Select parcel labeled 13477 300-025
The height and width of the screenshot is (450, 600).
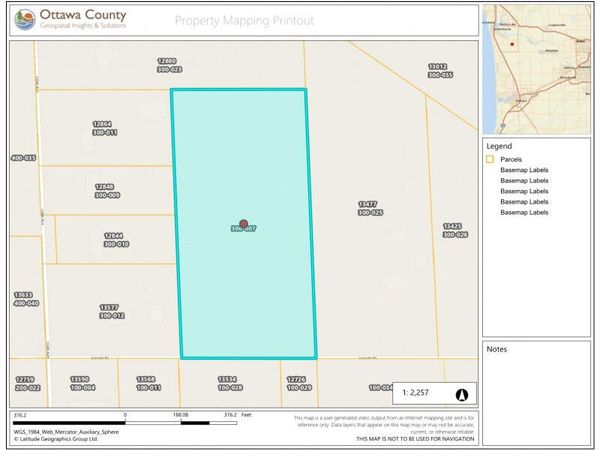pyautogui.click(x=370, y=208)
